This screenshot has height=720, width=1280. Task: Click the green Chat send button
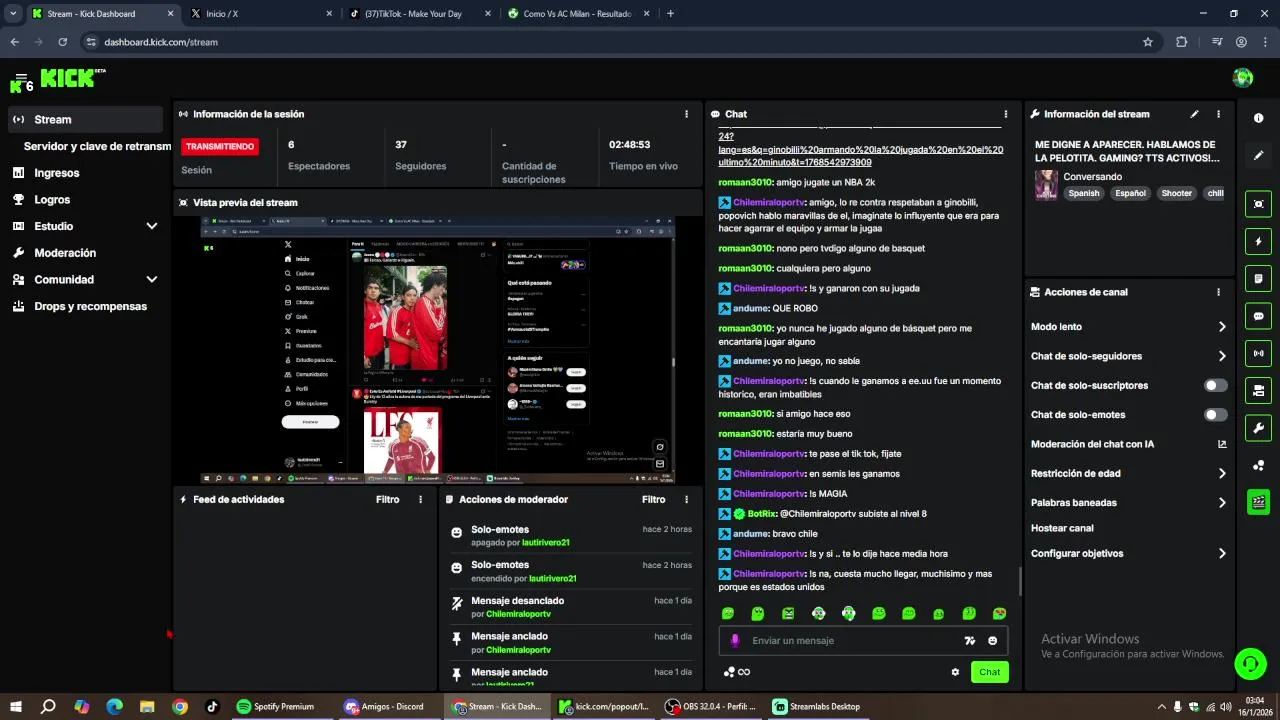[x=989, y=672]
